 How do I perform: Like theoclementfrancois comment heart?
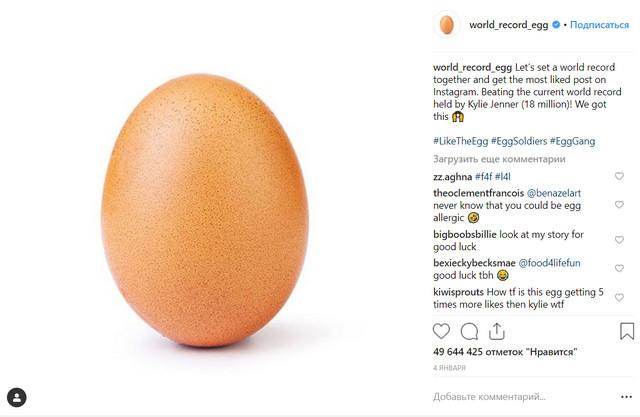[619, 204]
